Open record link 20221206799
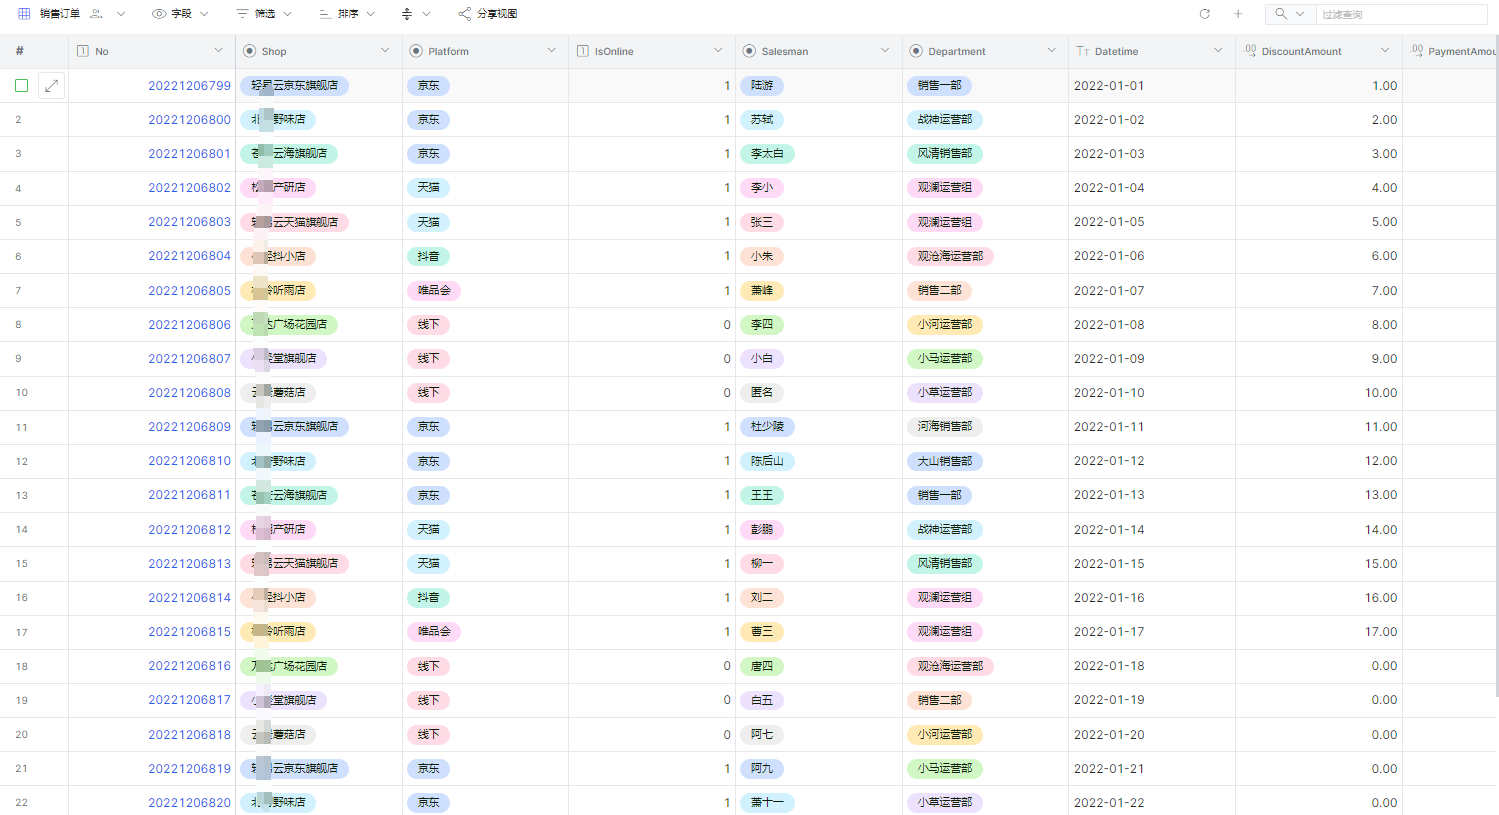This screenshot has height=815, width=1499. [x=189, y=86]
